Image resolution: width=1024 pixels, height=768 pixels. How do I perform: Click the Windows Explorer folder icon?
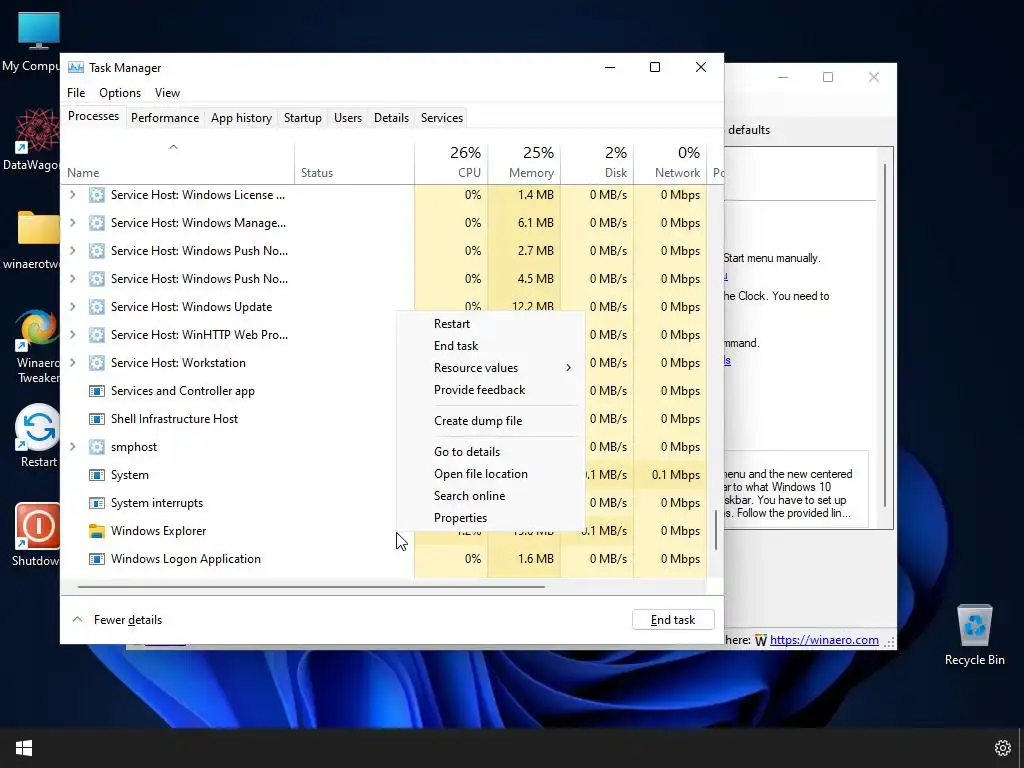(97, 531)
